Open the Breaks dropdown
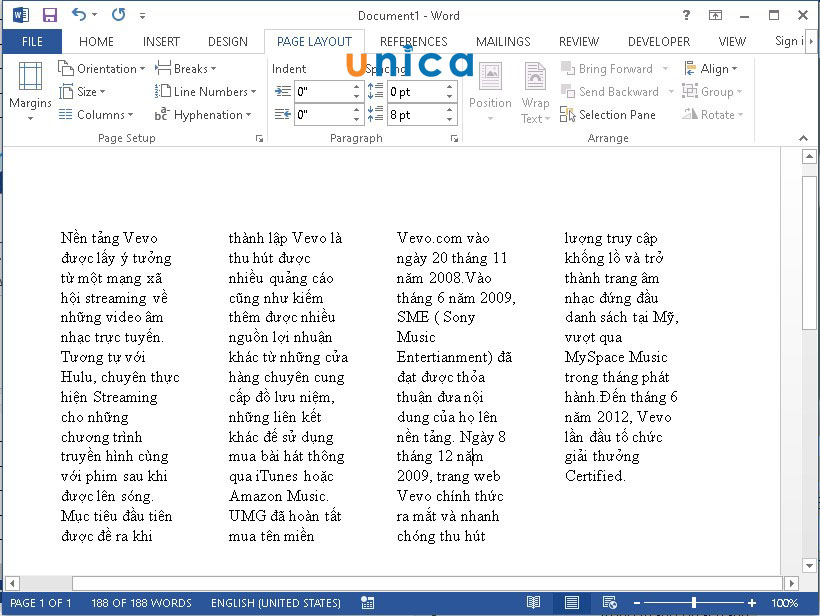The height and width of the screenshot is (616, 820). pos(186,69)
